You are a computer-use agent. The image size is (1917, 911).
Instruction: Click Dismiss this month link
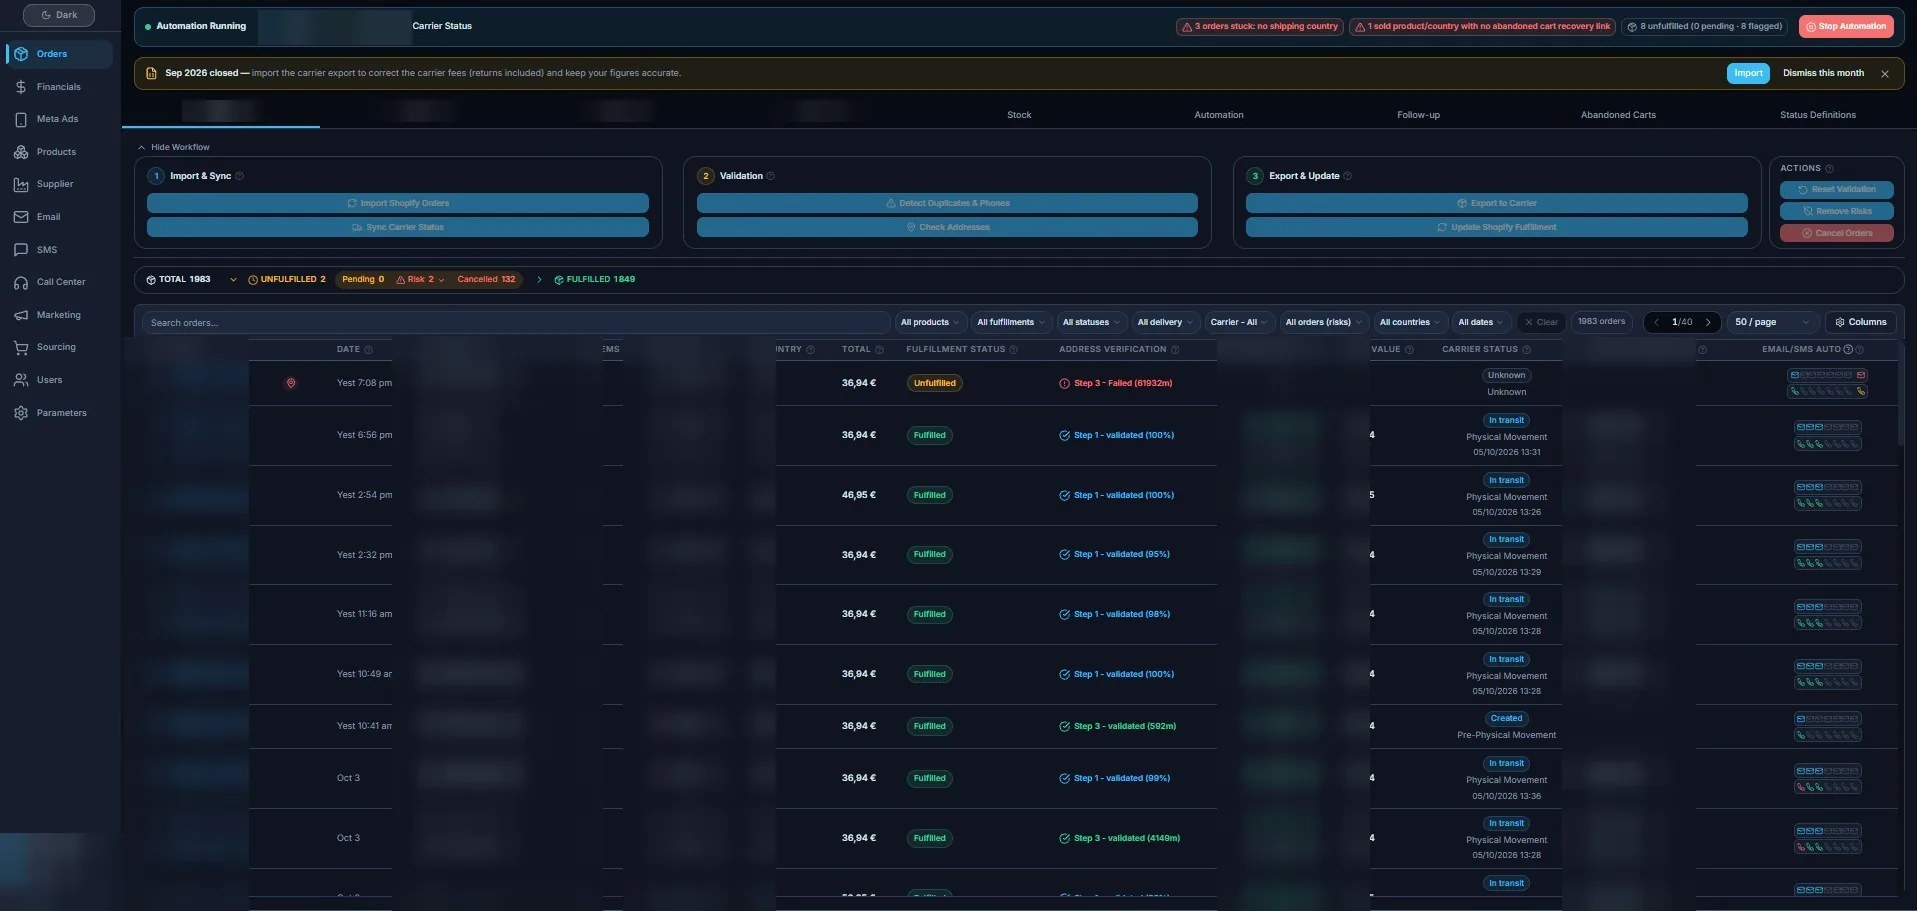pyautogui.click(x=1823, y=73)
